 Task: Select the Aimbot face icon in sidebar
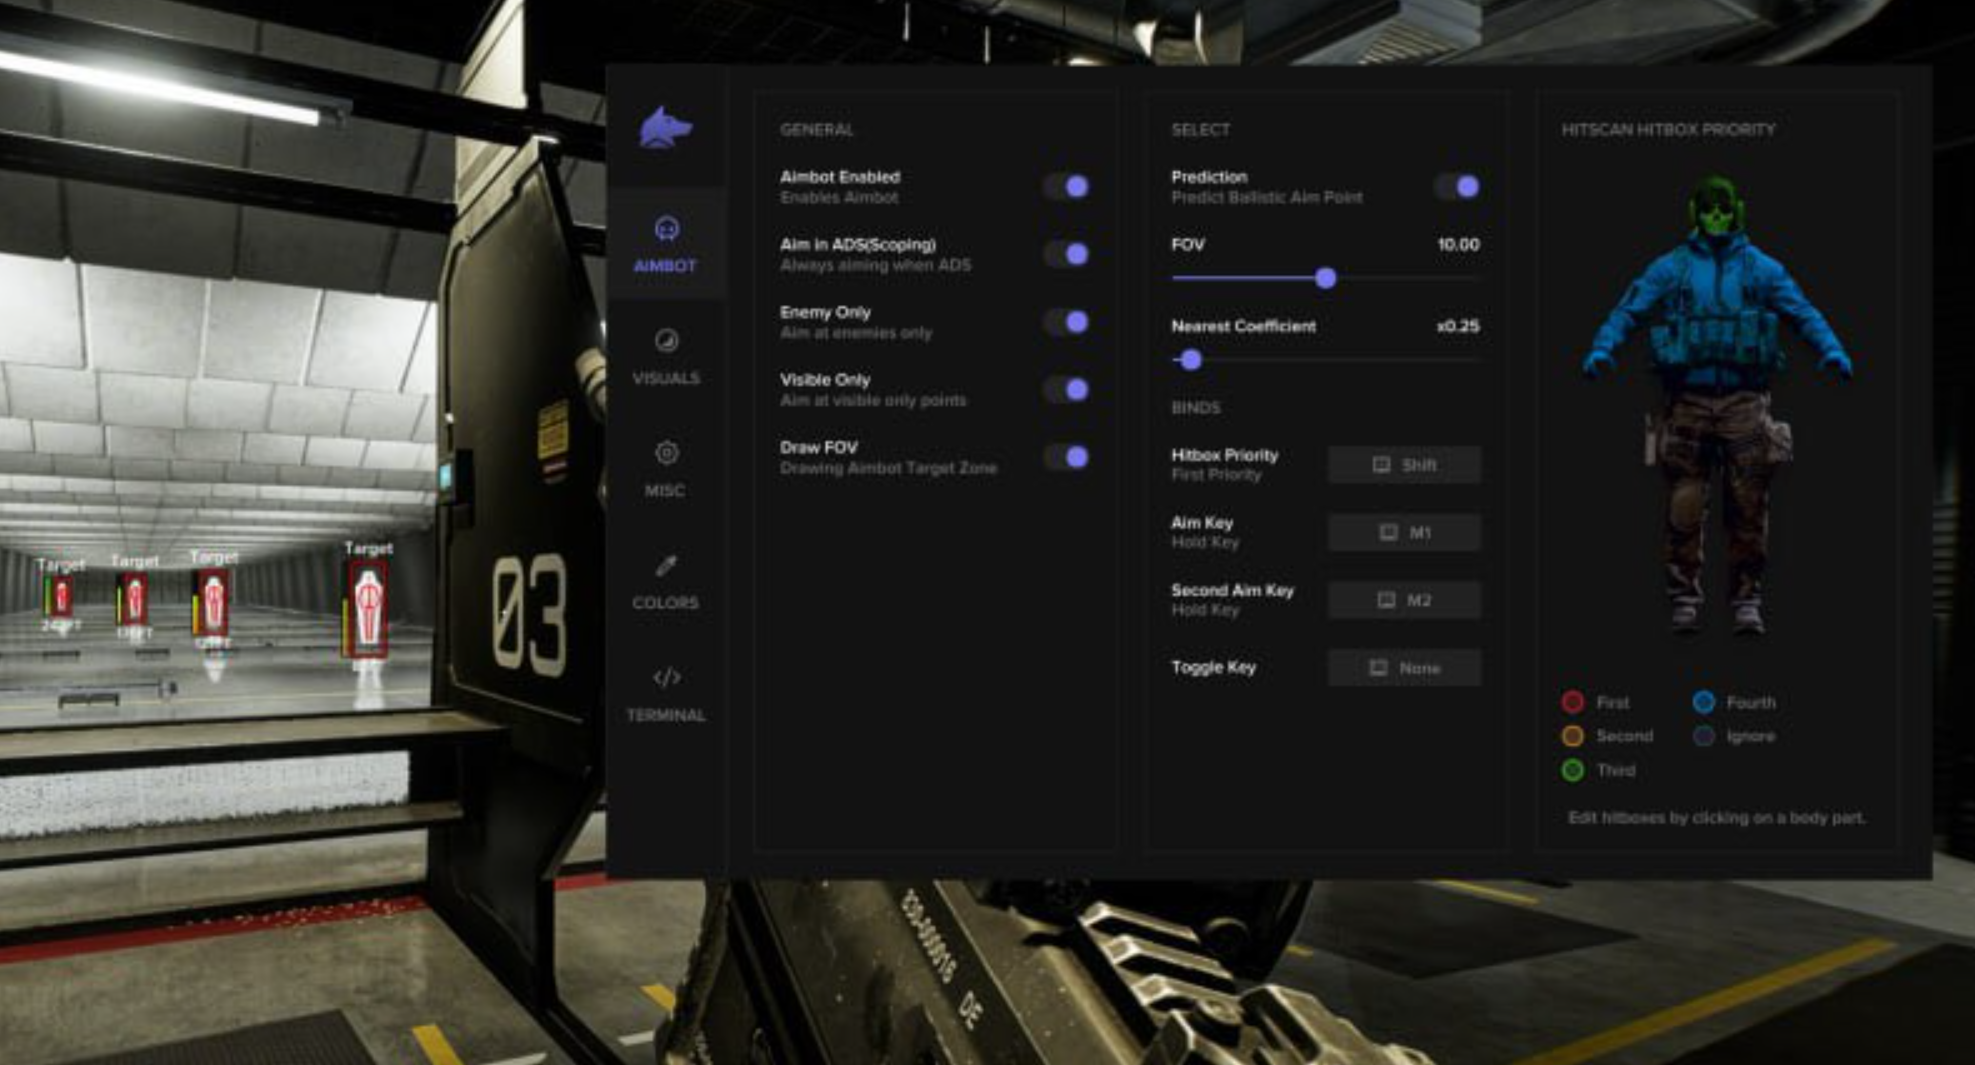tap(666, 229)
